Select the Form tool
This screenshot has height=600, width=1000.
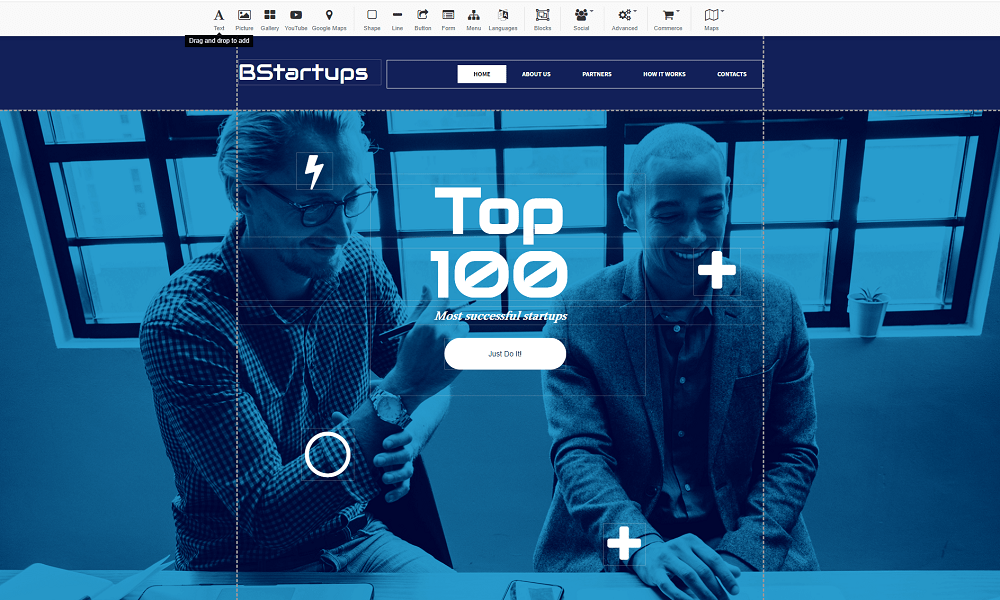448,19
